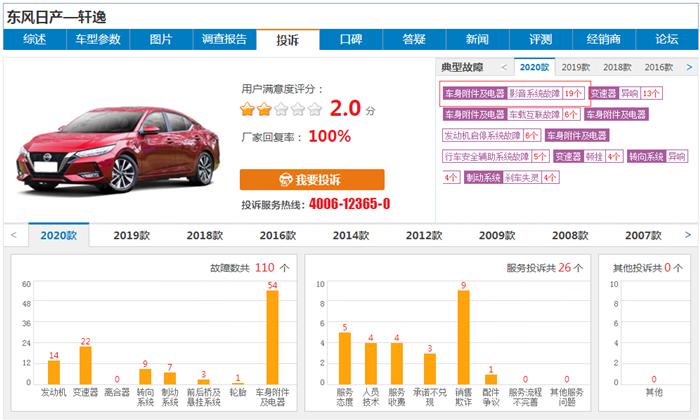The width and height of the screenshot is (700, 420).
Task: Click the red Nissan Sylphy car image
Action: click(118, 150)
